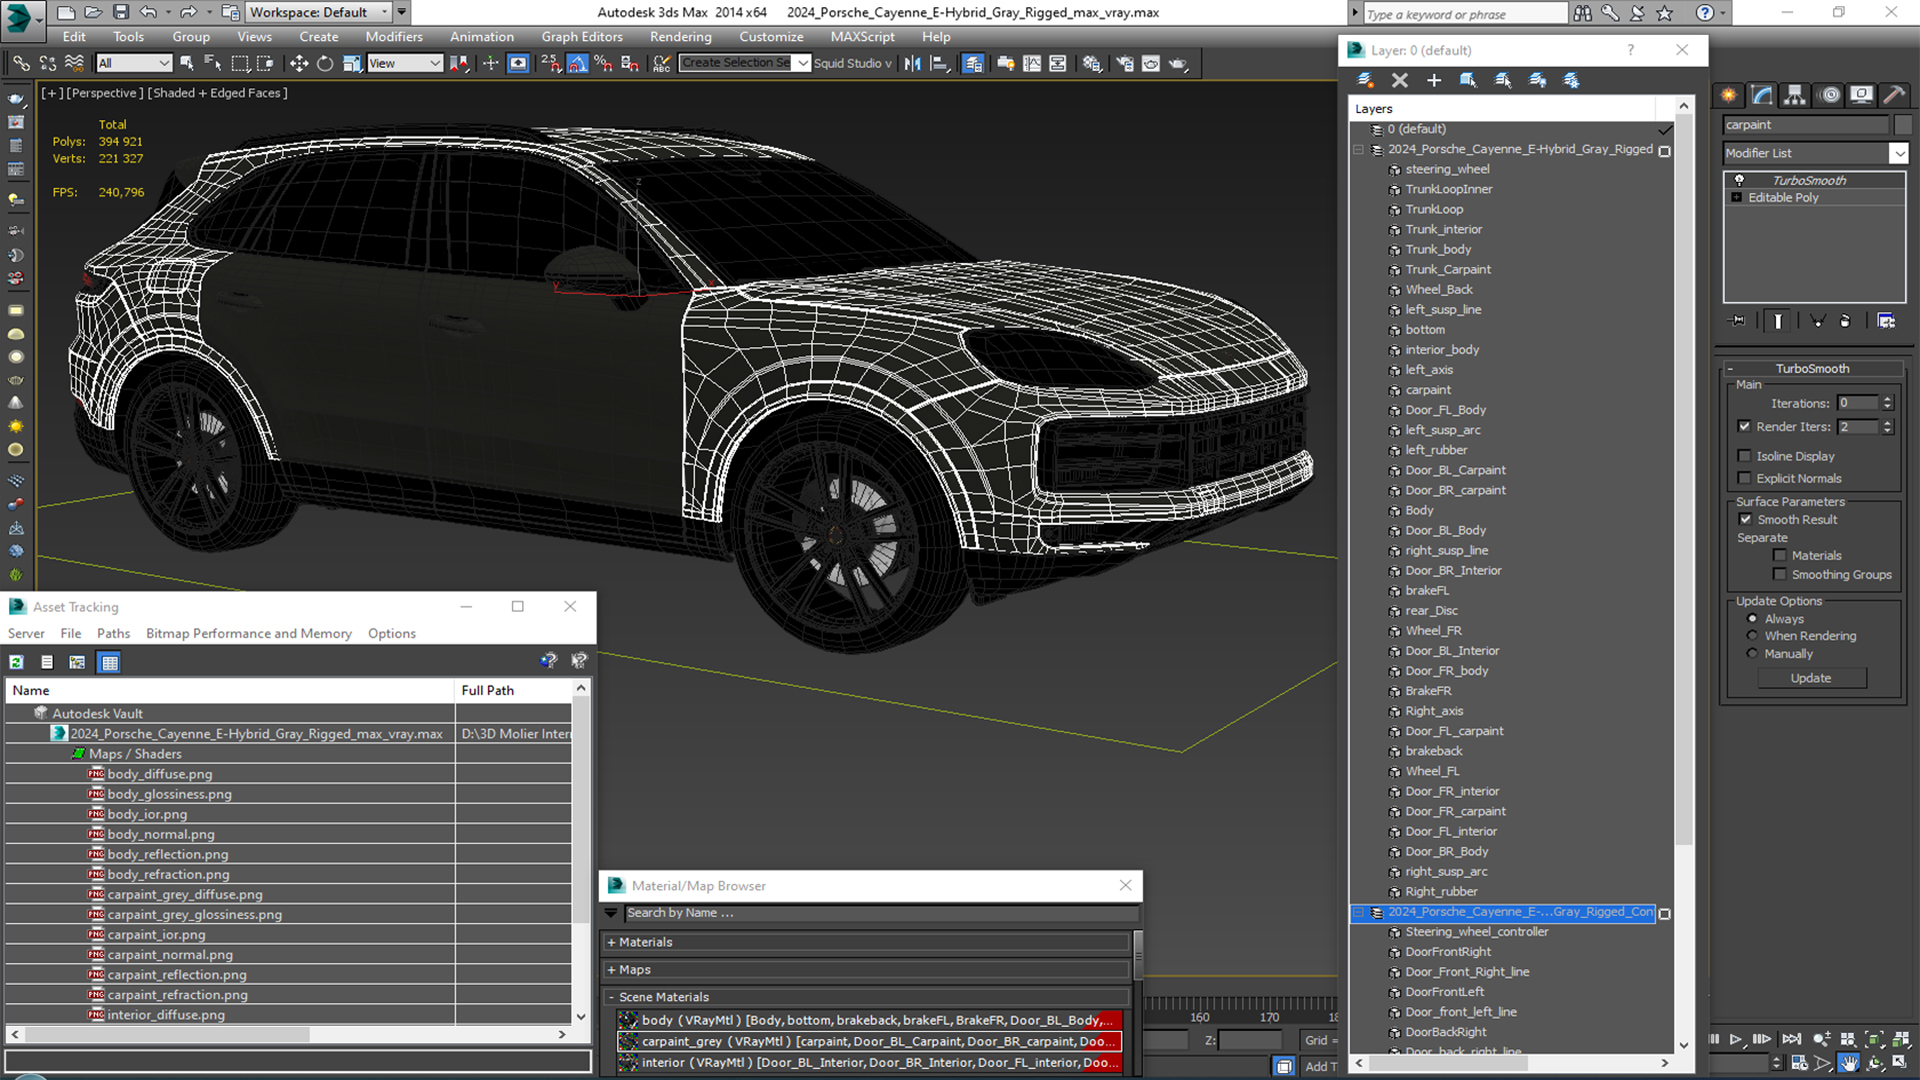The image size is (1920, 1080).
Task: Click Delete layer X icon in Layer dialog
Action: pos(1399,80)
